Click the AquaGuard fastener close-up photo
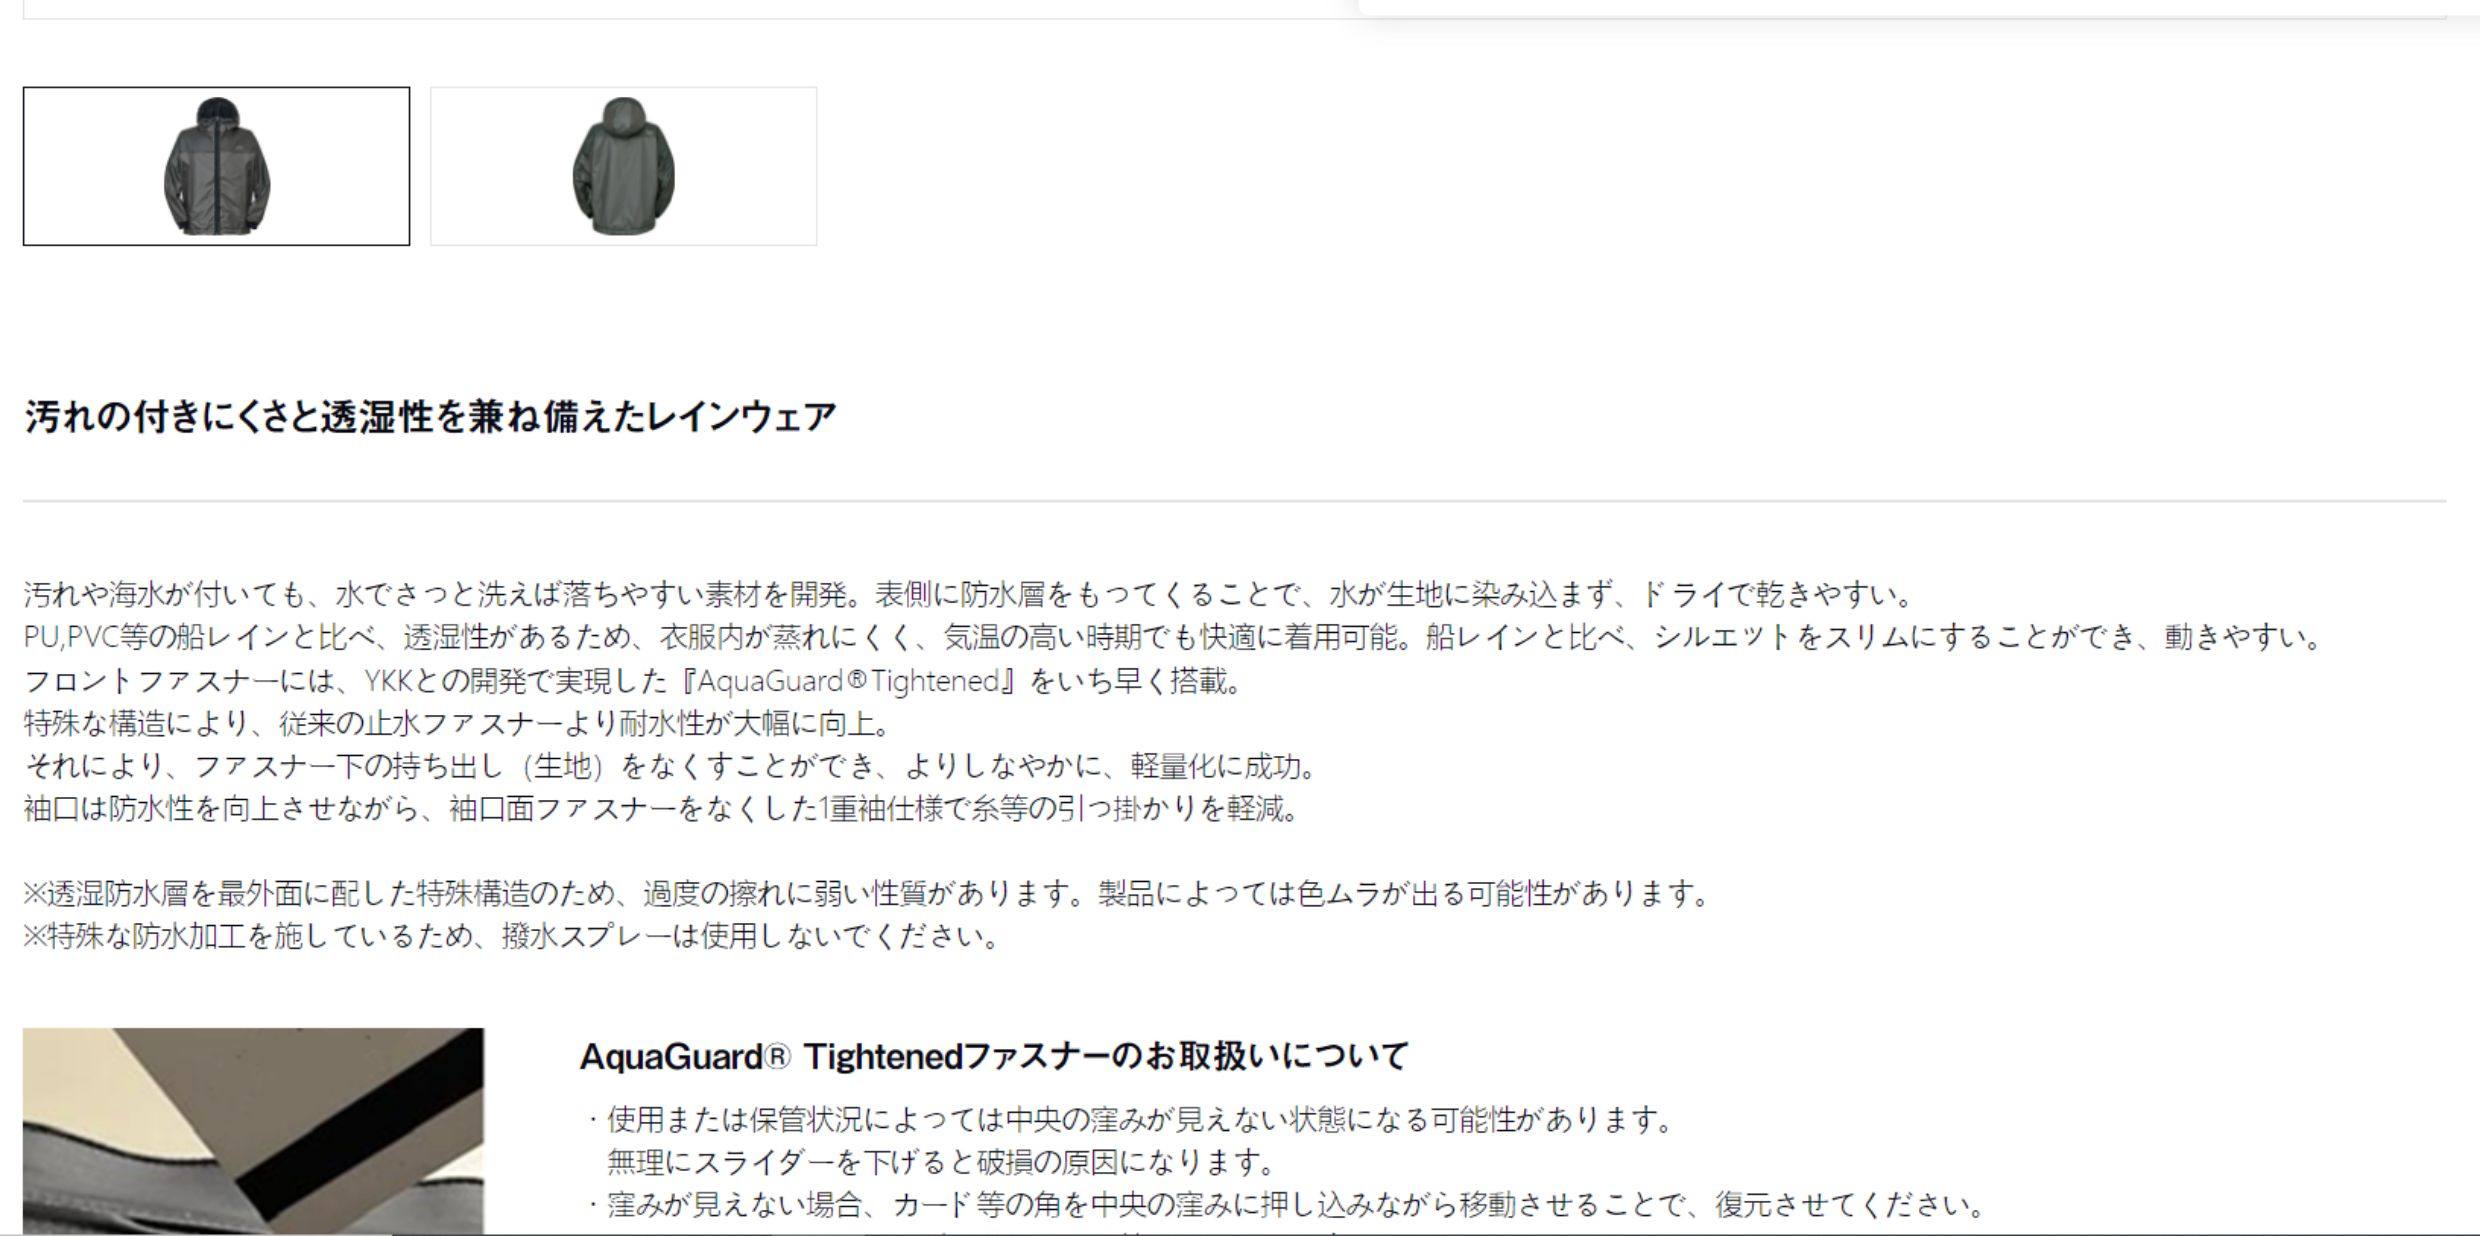Viewport: 2480px width, 1236px height. 253,1131
